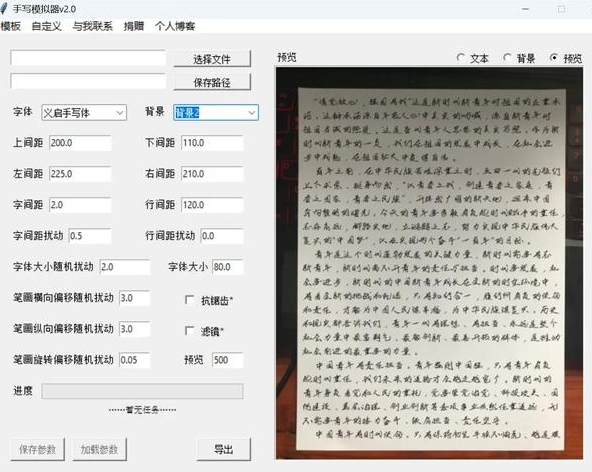Open the 捐赠 menu

click(x=134, y=26)
